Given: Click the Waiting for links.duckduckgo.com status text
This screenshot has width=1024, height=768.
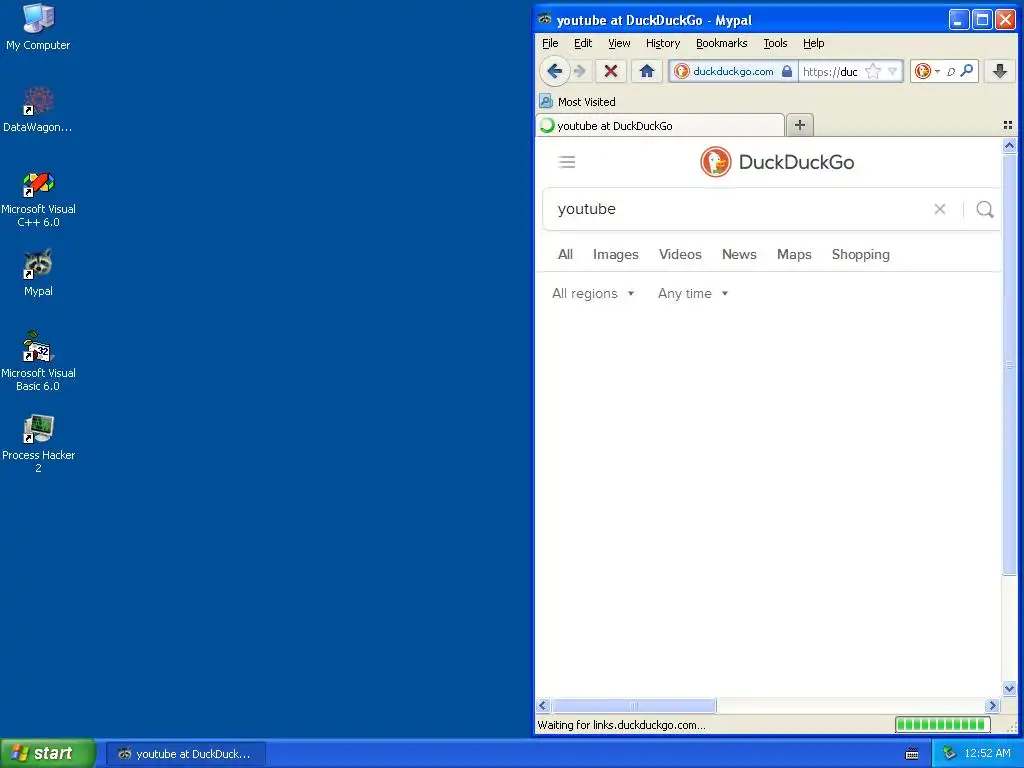Looking at the screenshot, I should 621,725.
